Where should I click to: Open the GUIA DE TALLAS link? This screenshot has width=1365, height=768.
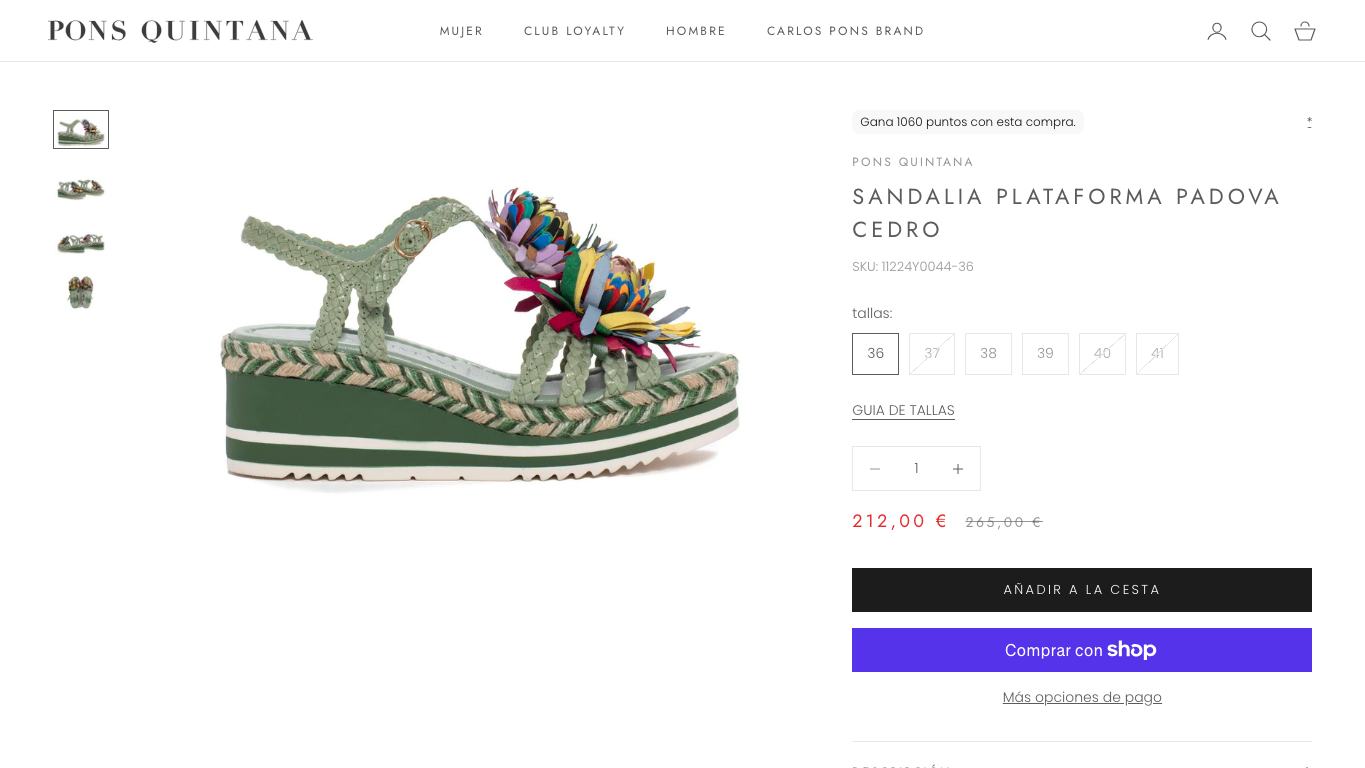point(903,410)
